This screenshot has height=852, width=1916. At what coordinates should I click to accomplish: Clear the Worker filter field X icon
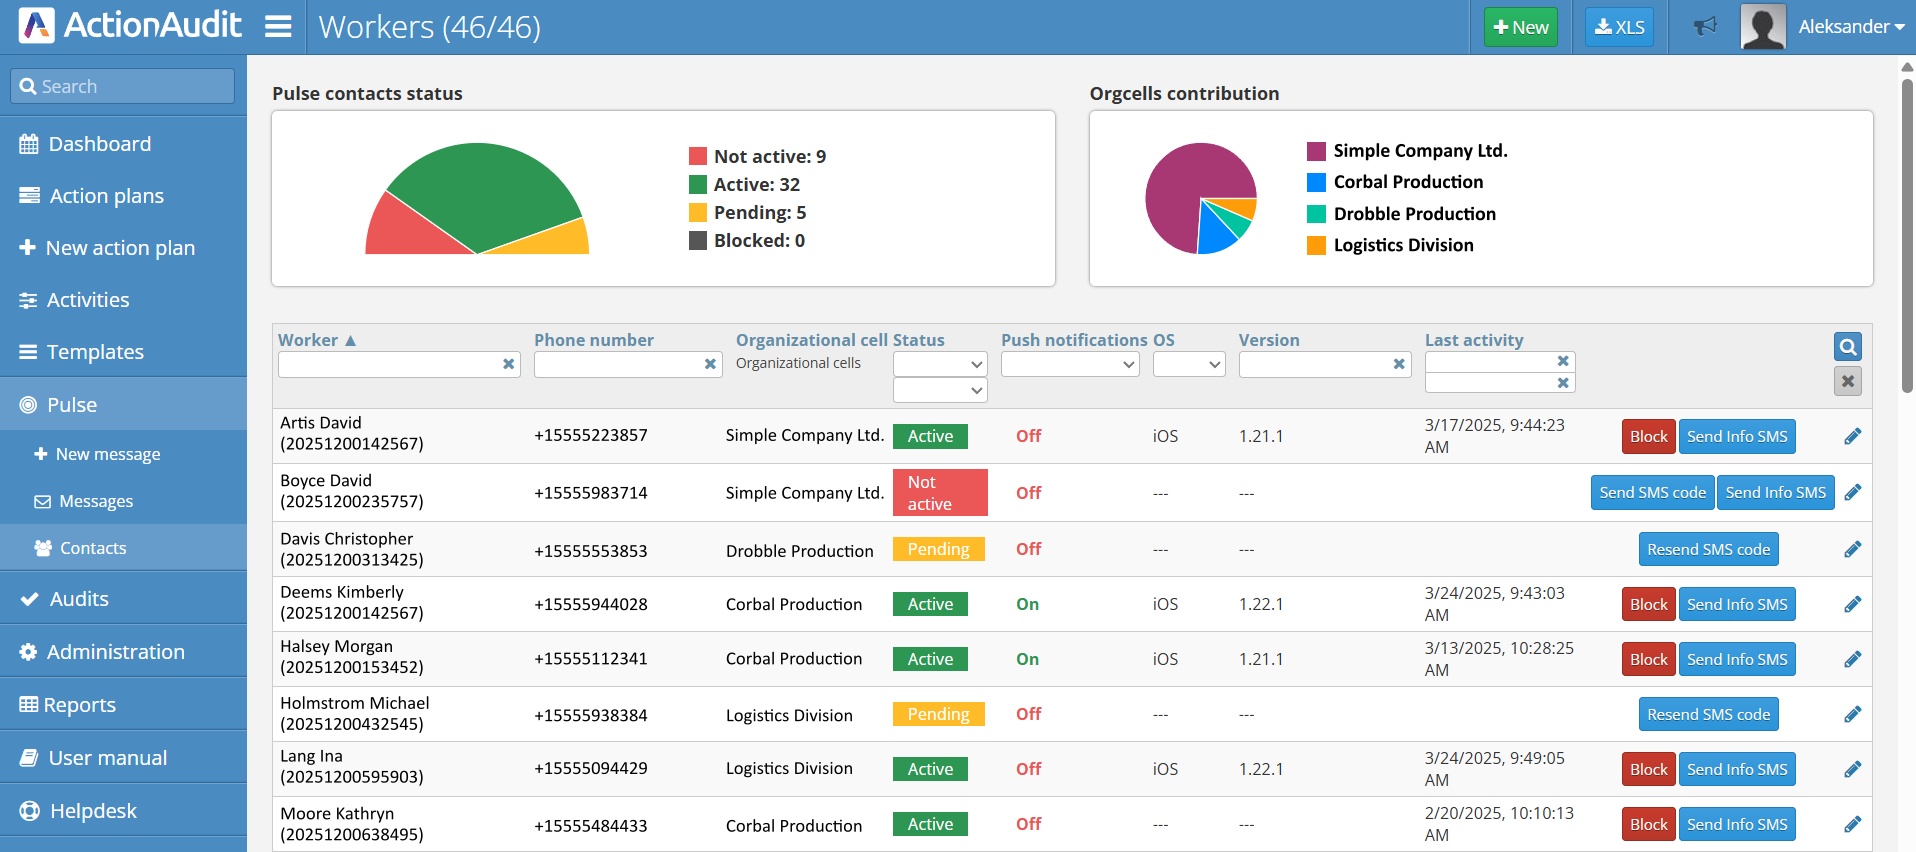coord(508,364)
